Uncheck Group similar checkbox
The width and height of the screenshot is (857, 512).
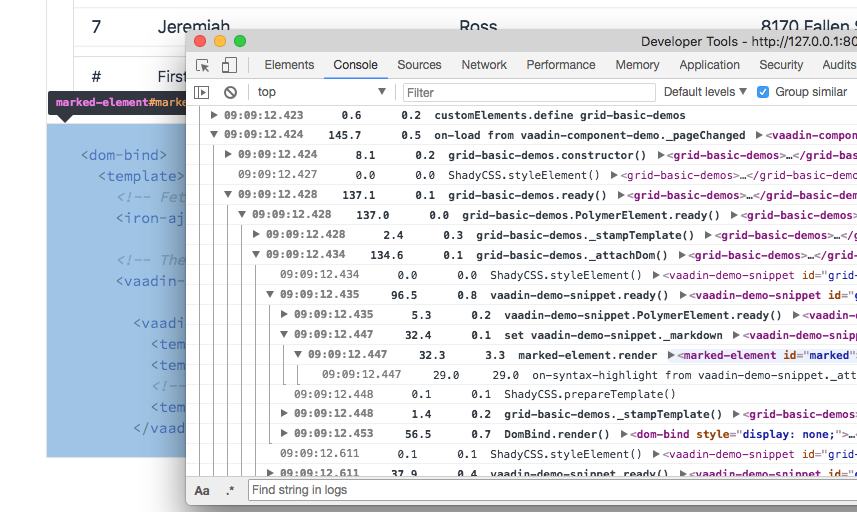pyautogui.click(x=763, y=92)
